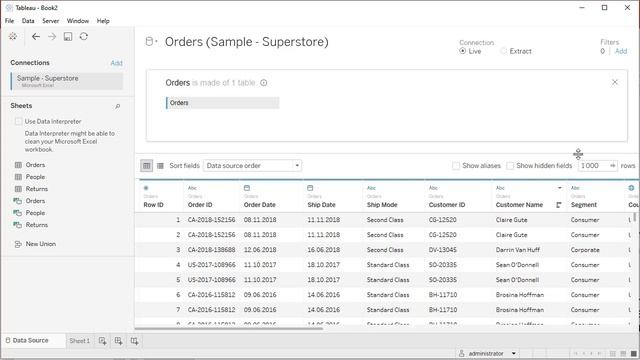The height and width of the screenshot is (360, 640).
Task: Open the administrator user dropdown
Action: pos(513,353)
